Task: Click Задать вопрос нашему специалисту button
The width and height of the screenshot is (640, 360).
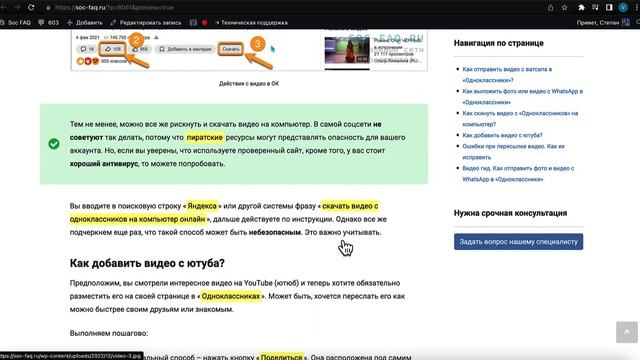Action: [518, 242]
